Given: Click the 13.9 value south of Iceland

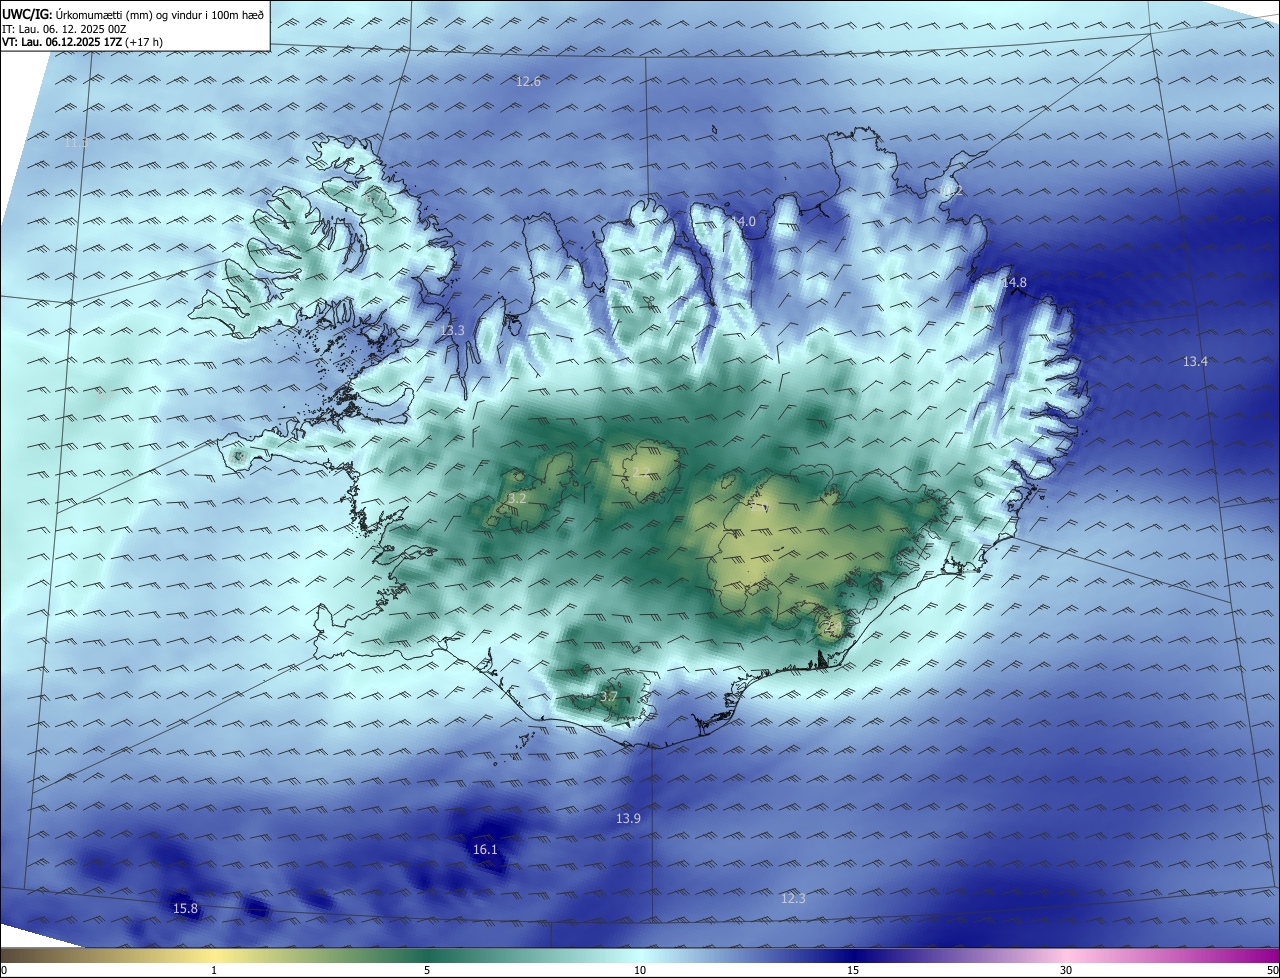Looking at the screenshot, I should (628, 819).
